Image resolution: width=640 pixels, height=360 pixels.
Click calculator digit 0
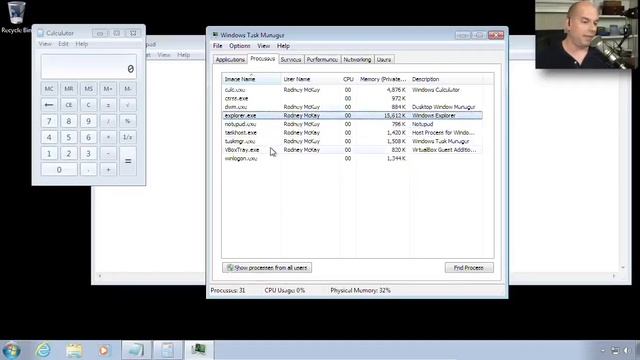pos(59,170)
